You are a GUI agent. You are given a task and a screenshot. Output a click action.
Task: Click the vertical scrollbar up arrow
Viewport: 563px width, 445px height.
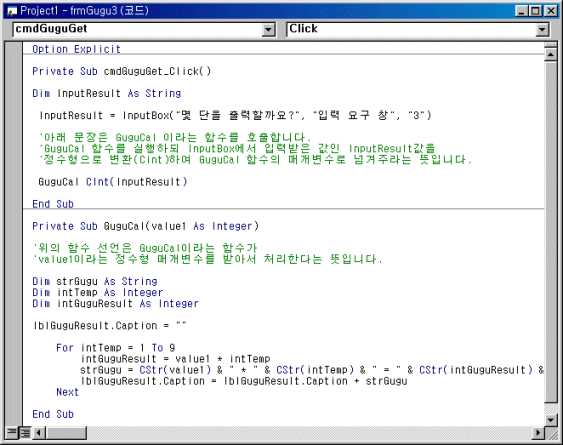coord(550,55)
